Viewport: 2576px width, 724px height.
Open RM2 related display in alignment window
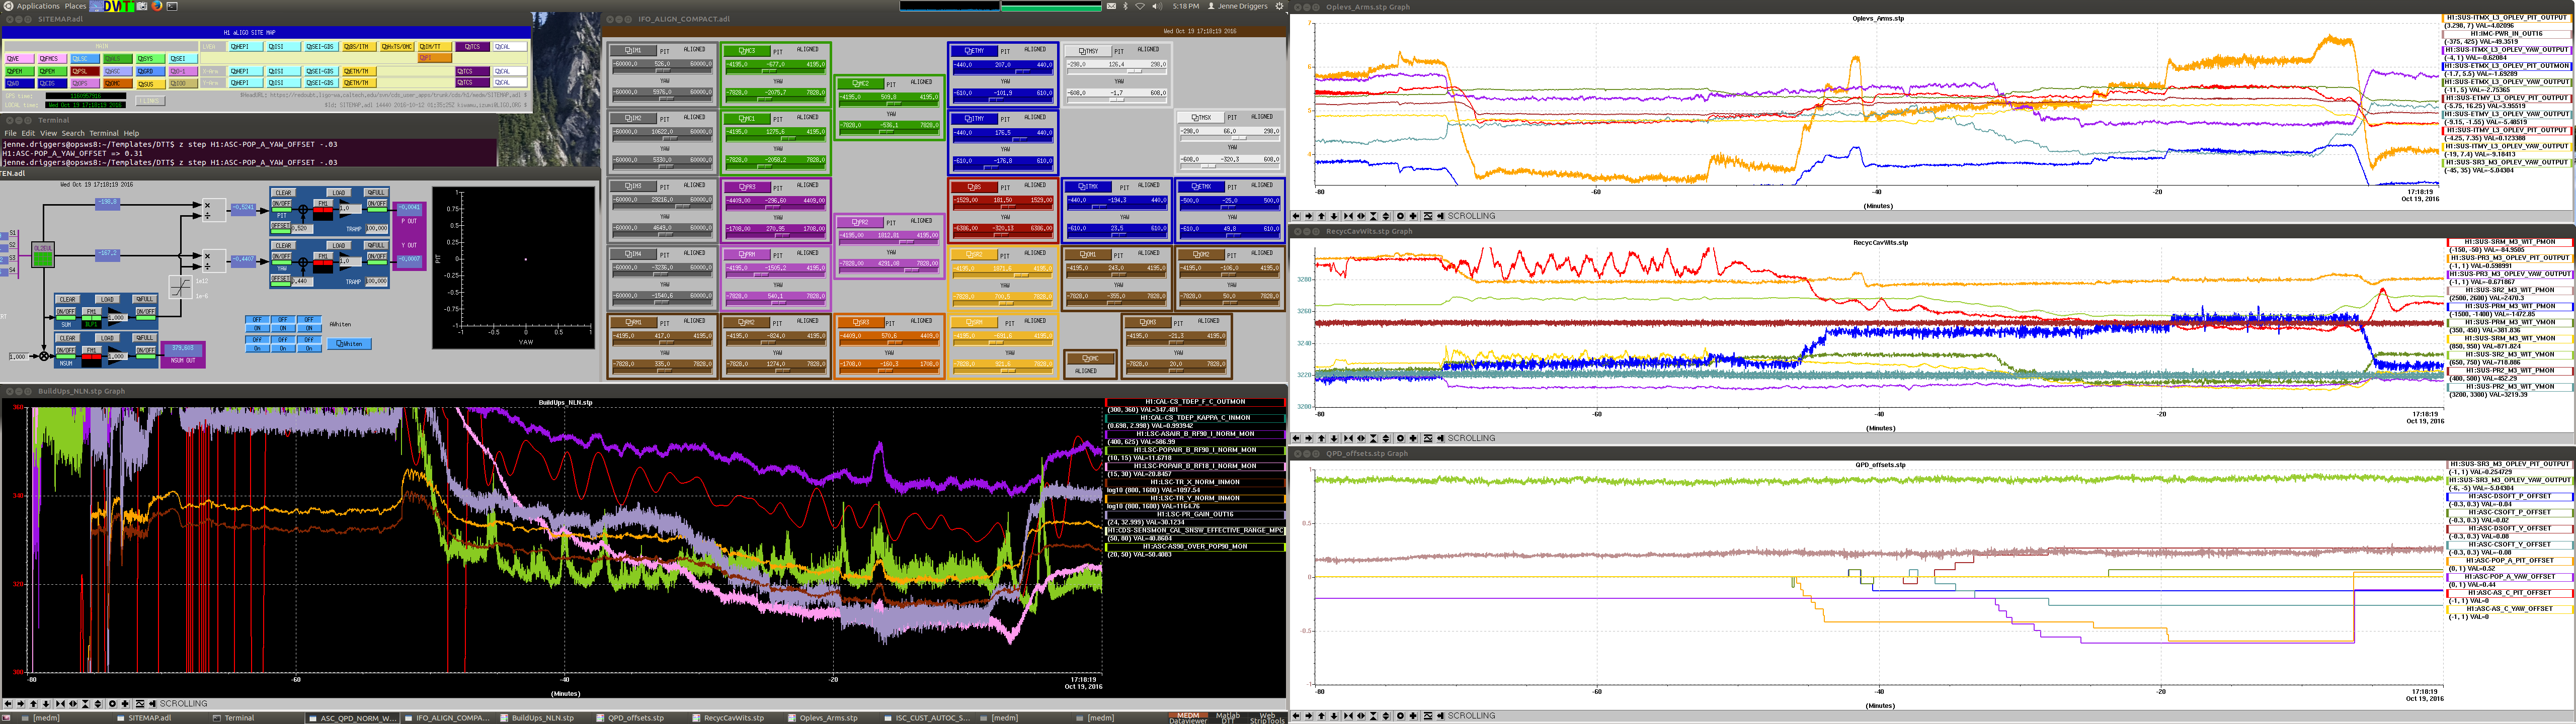point(747,322)
